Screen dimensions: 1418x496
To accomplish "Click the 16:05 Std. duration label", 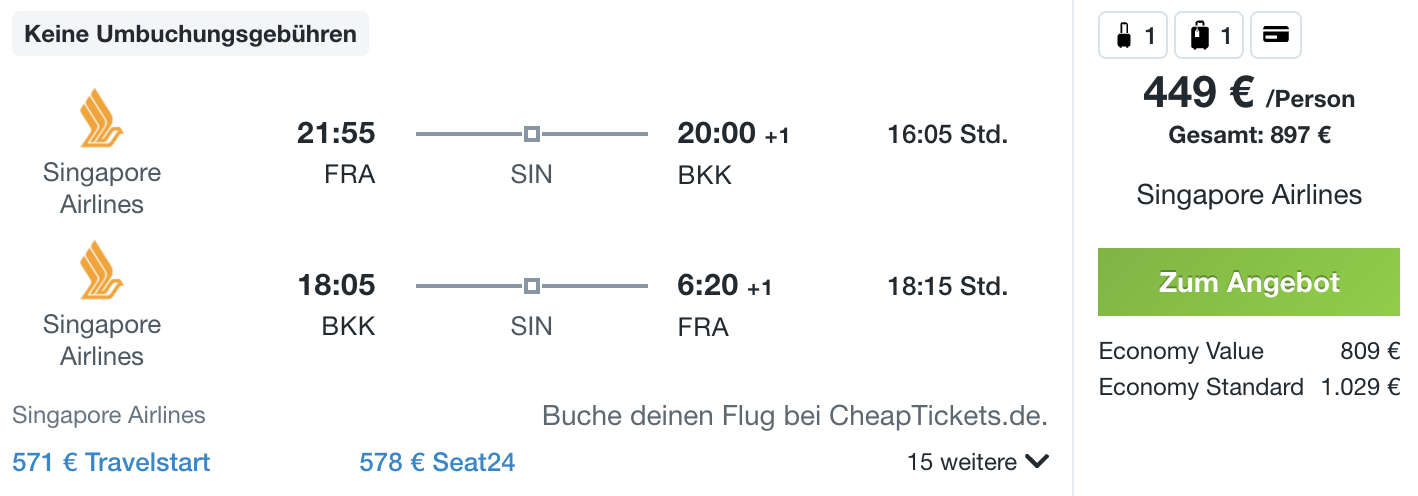I will point(948,134).
